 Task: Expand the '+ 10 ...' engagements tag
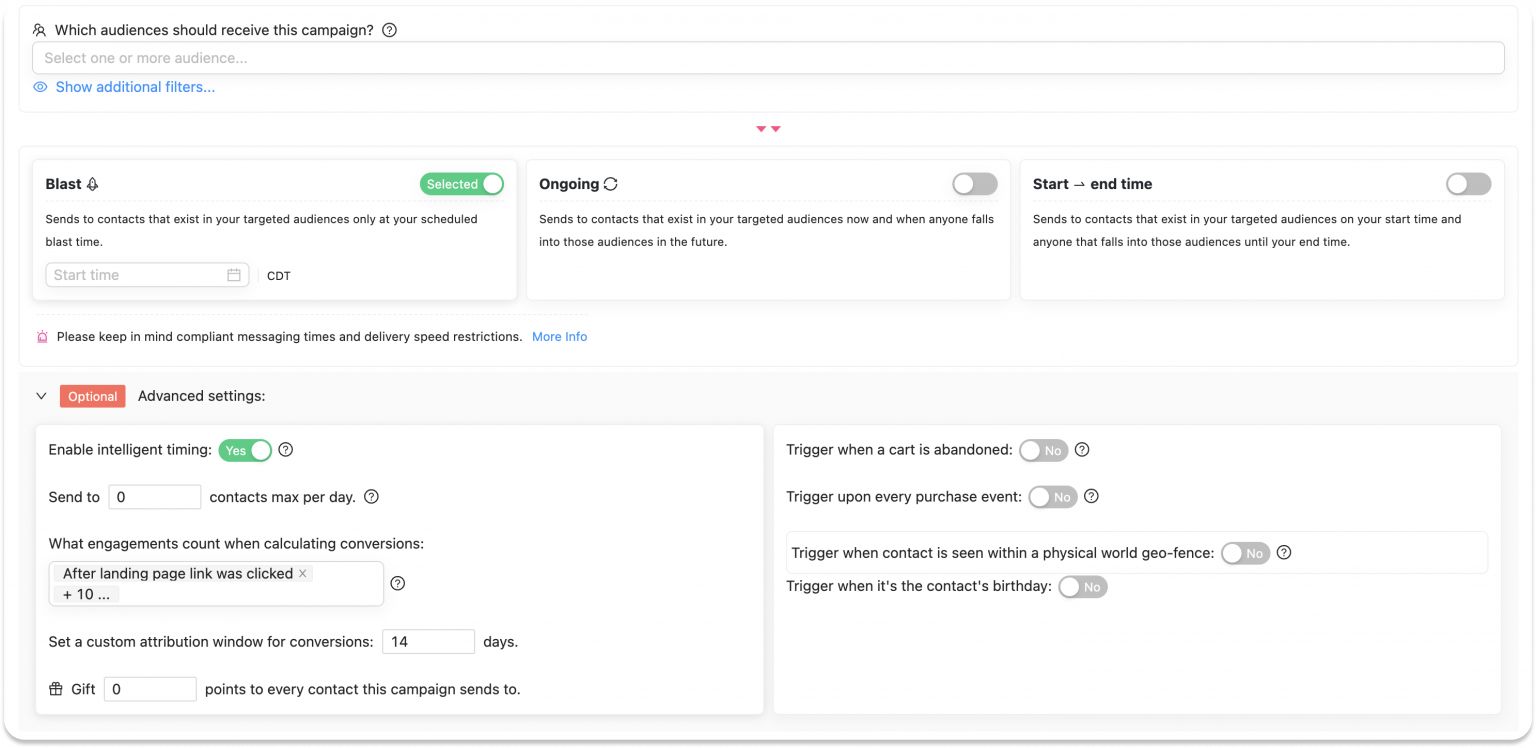tap(87, 594)
